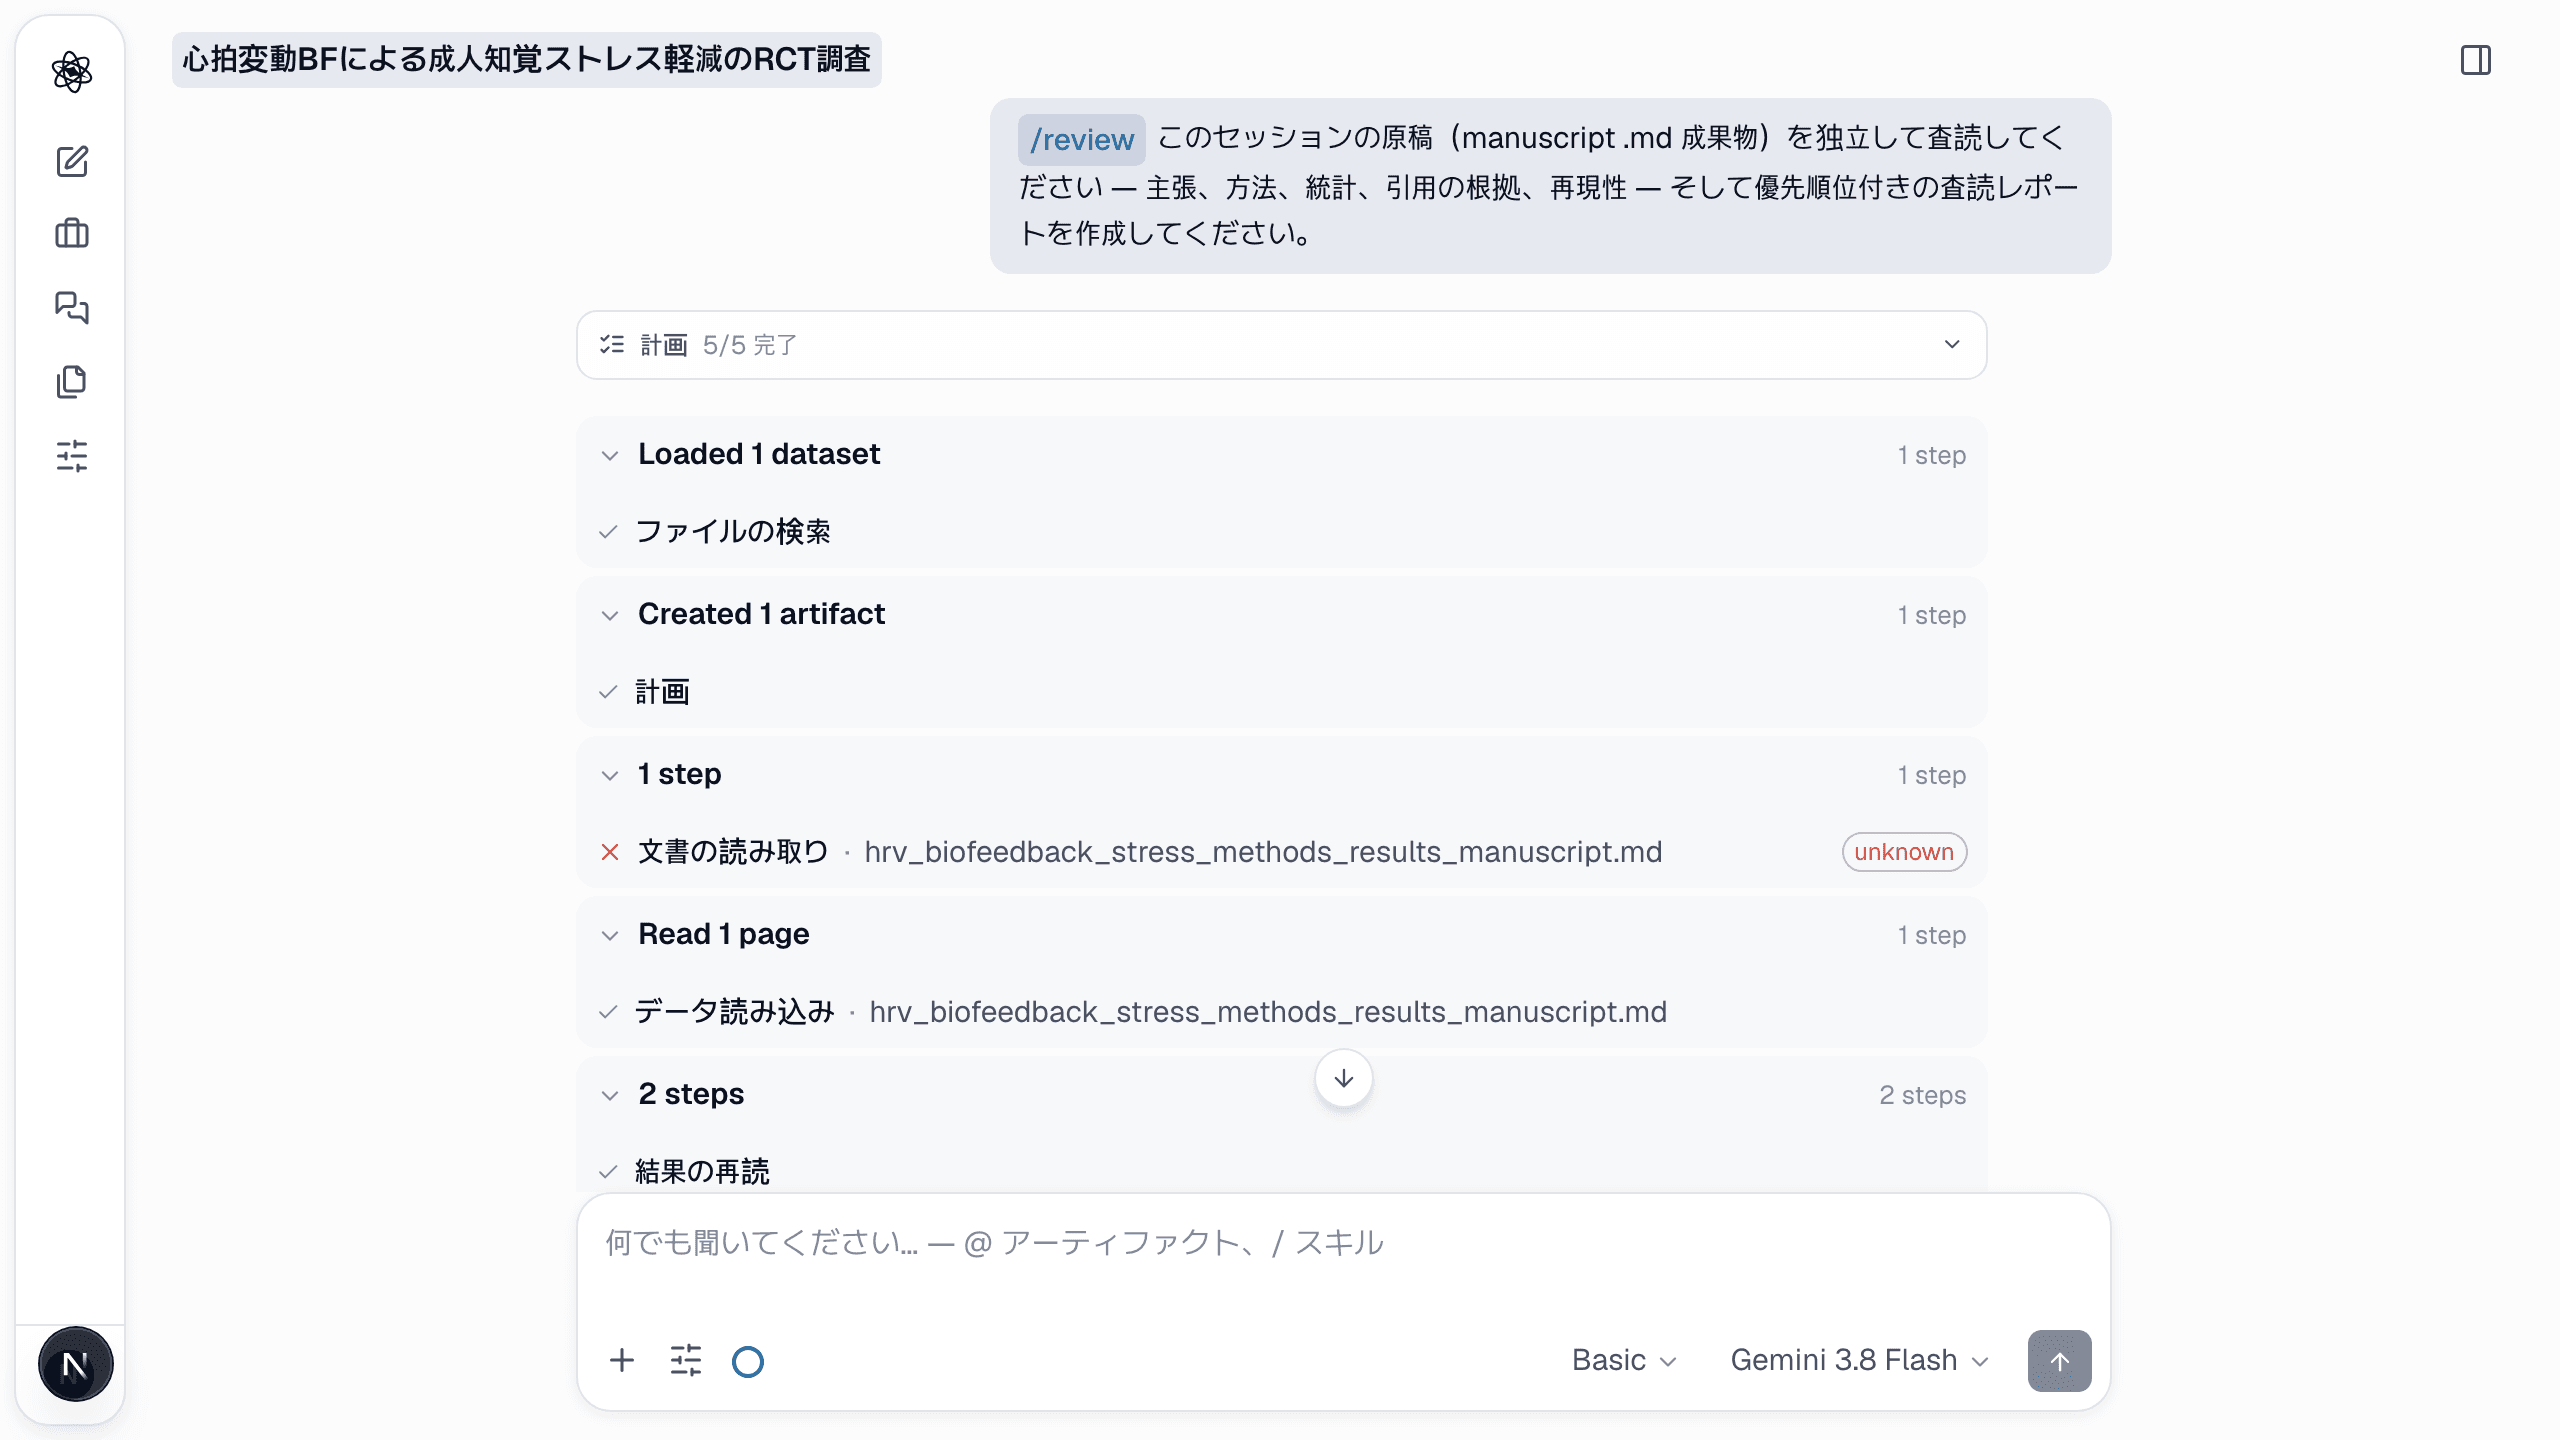Image resolution: width=2560 pixels, height=1440 pixels.
Task: Send message with up arrow button
Action: click(x=2059, y=1360)
